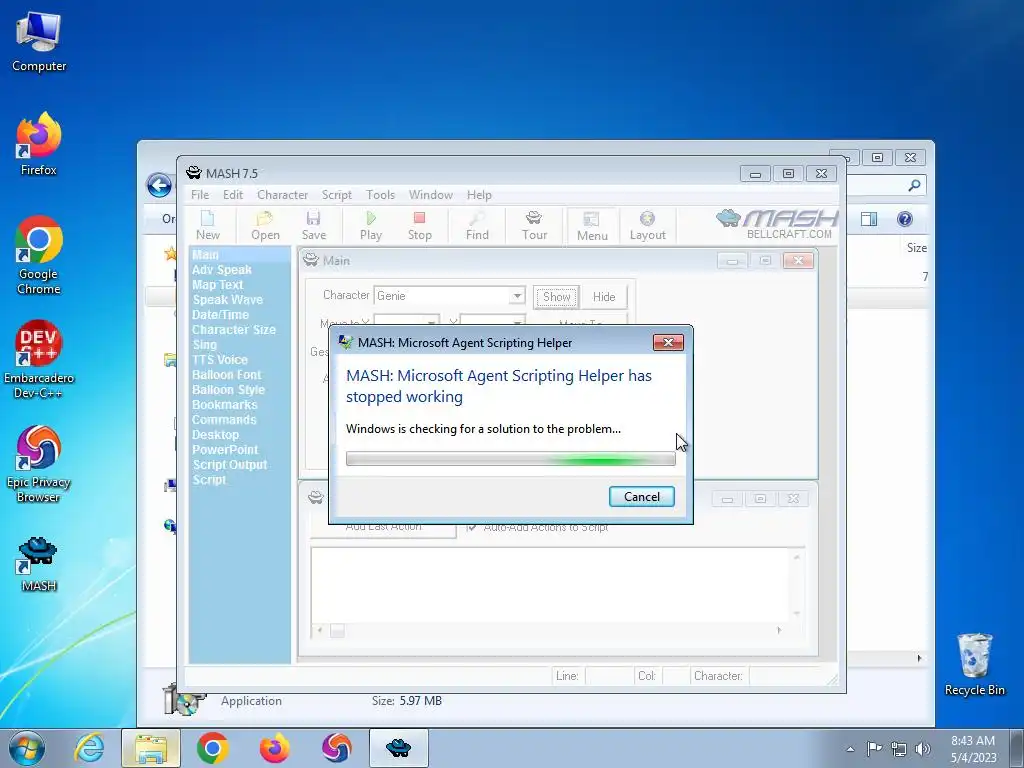Image resolution: width=1024 pixels, height=768 pixels.
Task: Open the Help menu
Action: pyautogui.click(x=479, y=195)
